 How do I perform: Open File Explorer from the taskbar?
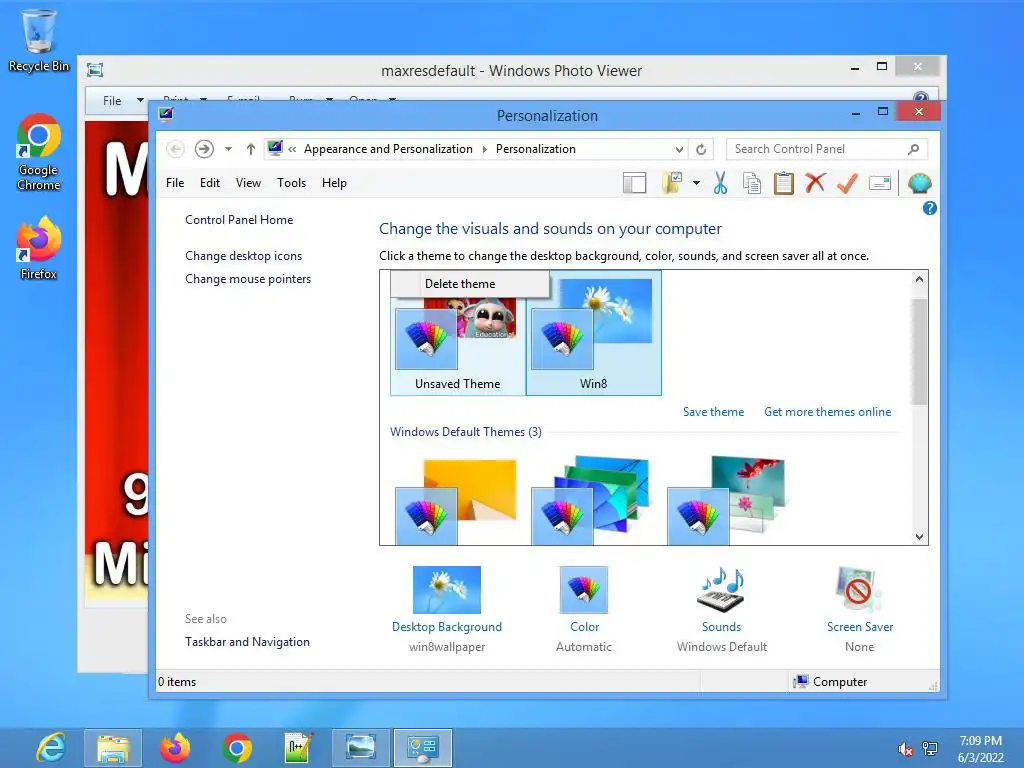tap(112, 748)
